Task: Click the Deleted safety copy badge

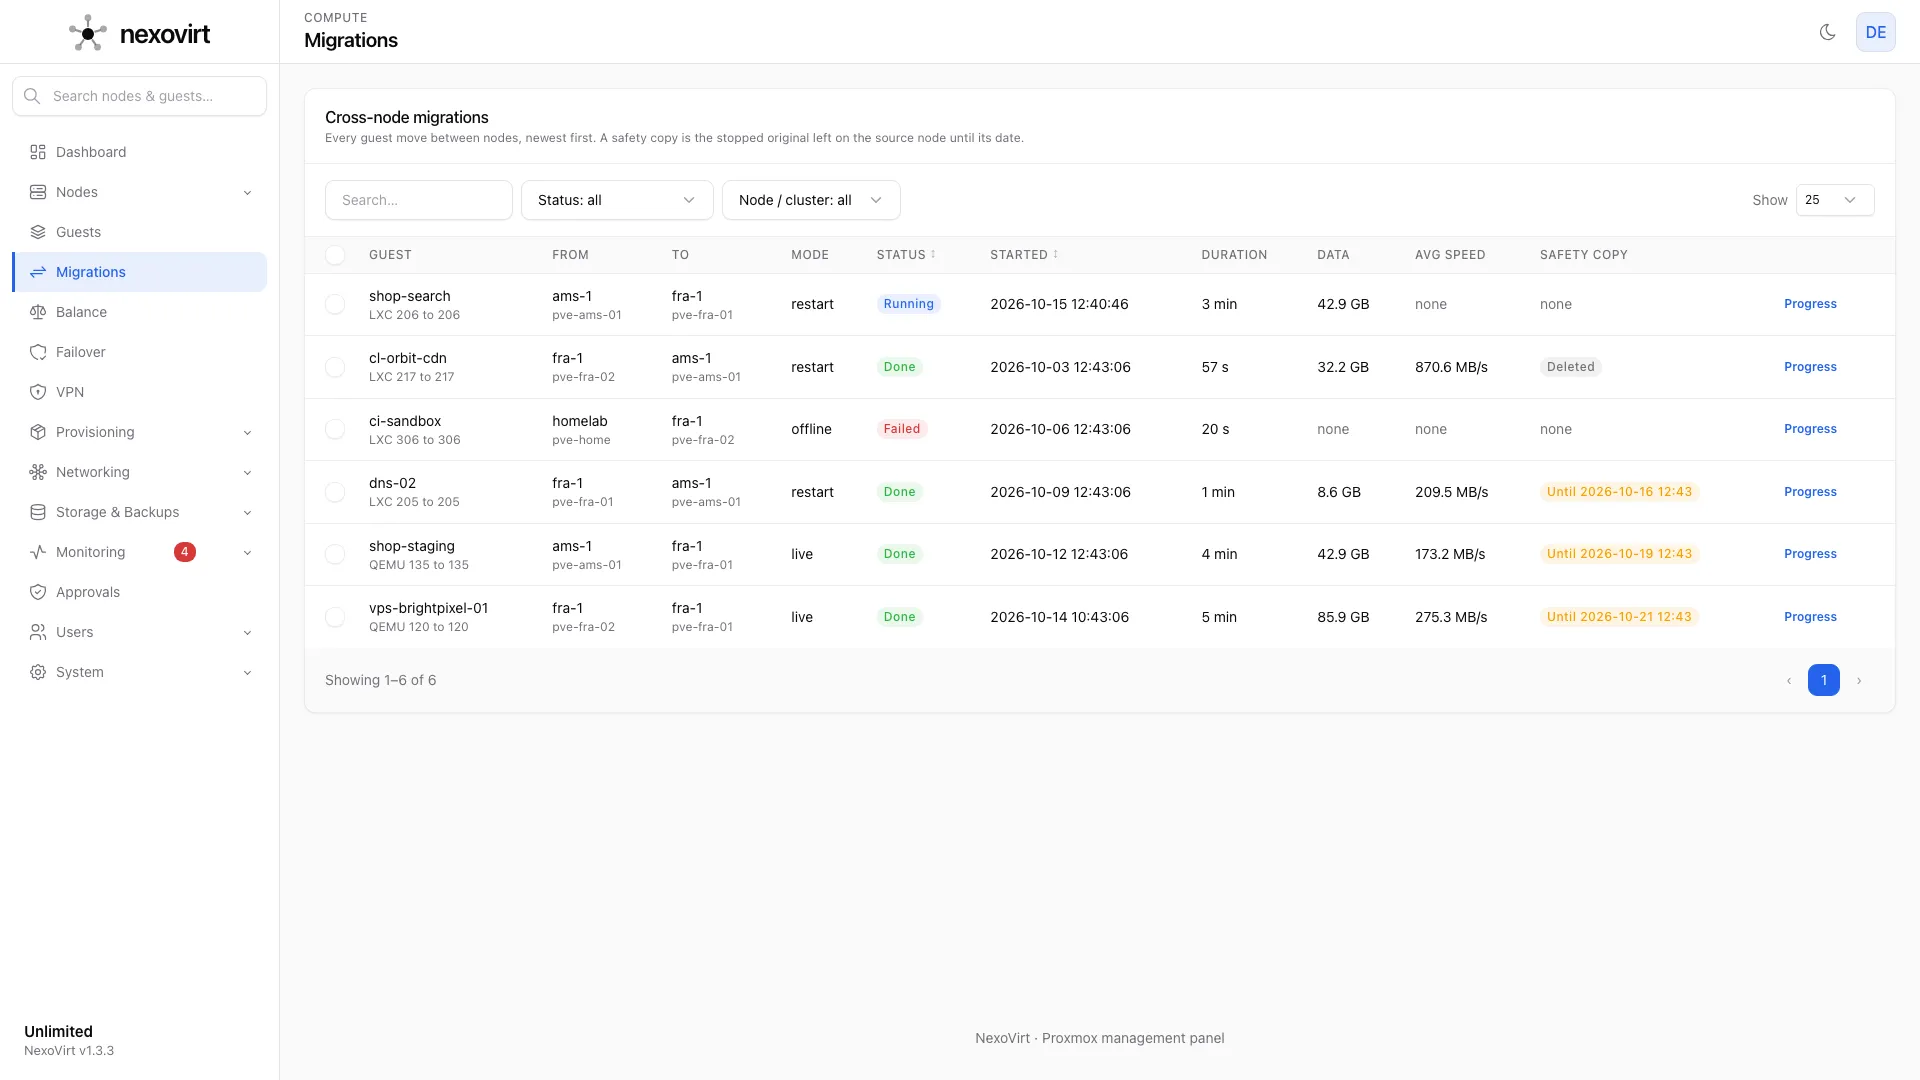Action: 1570,367
